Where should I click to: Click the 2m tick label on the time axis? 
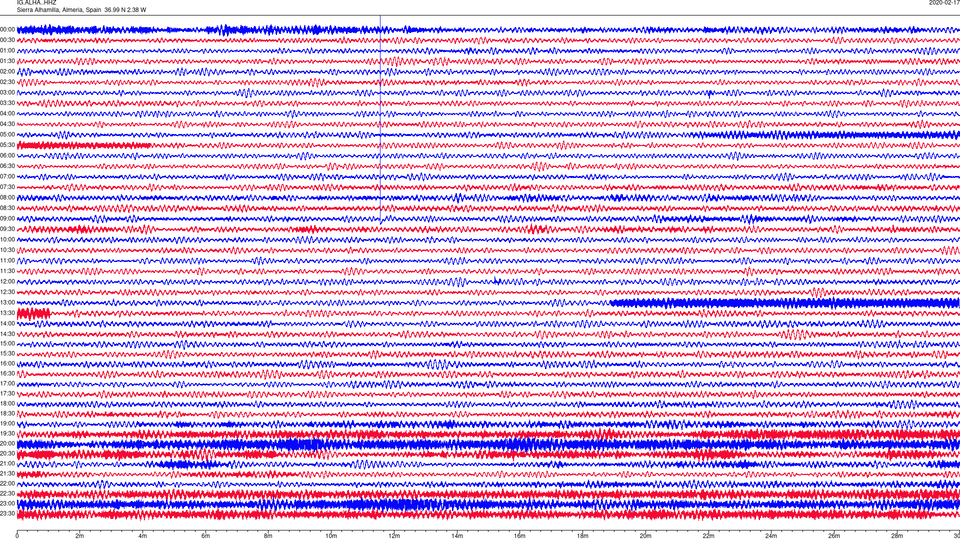coord(80,536)
